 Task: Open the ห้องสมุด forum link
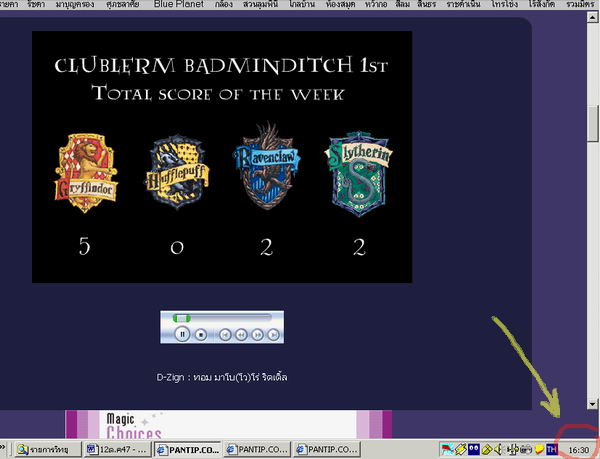pos(340,4)
